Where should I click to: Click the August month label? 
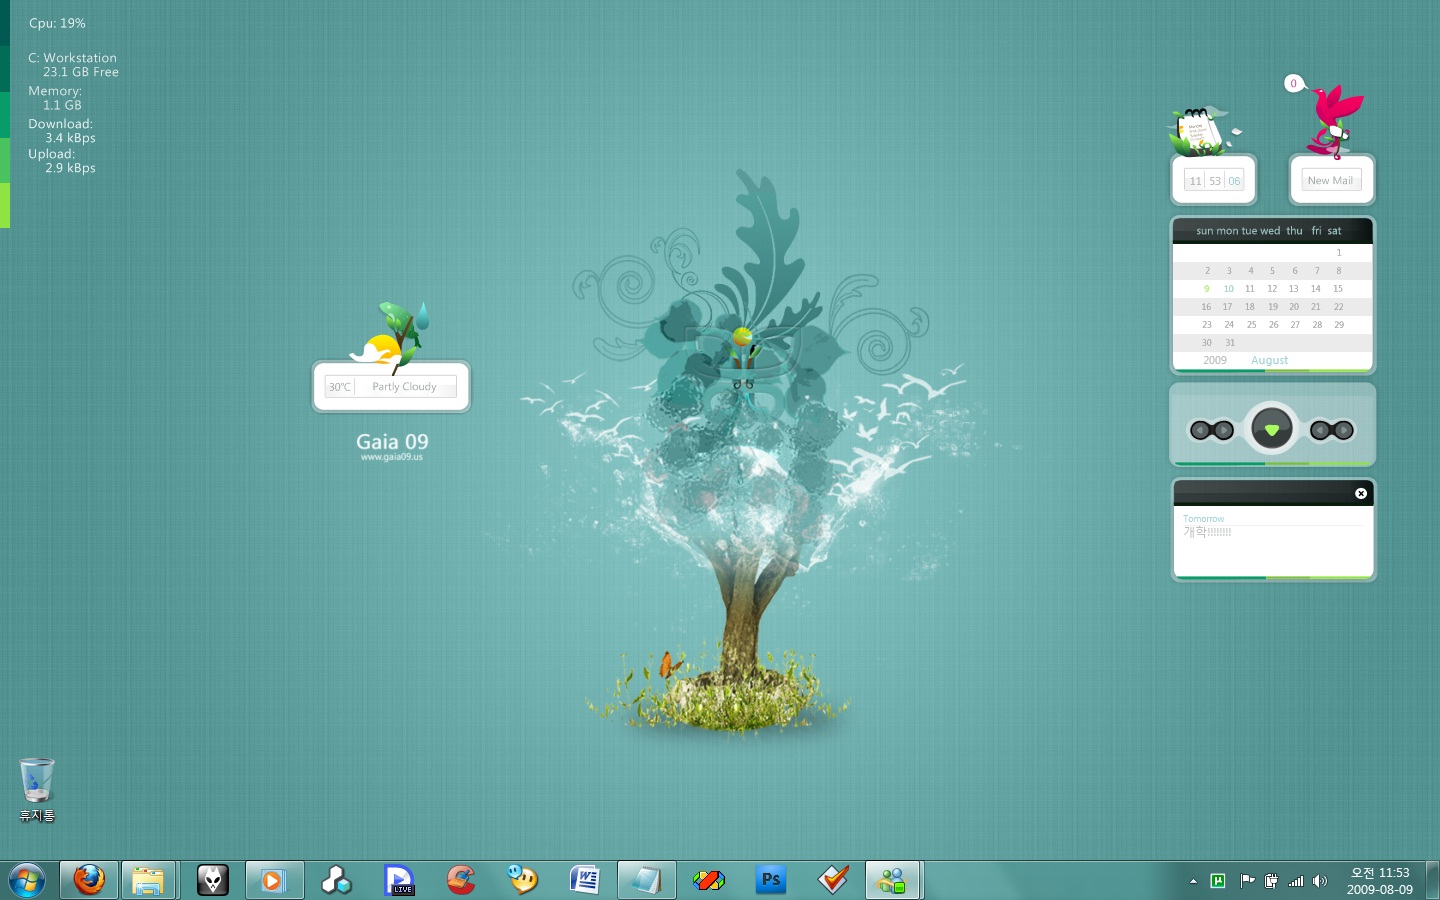point(1270,360)
